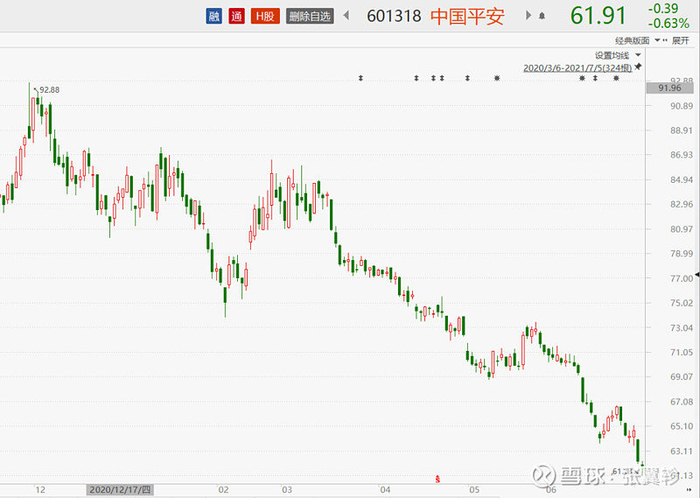The image size is (700, 498).
Task: Click the current price 61.91
Action: coord(598,16)
